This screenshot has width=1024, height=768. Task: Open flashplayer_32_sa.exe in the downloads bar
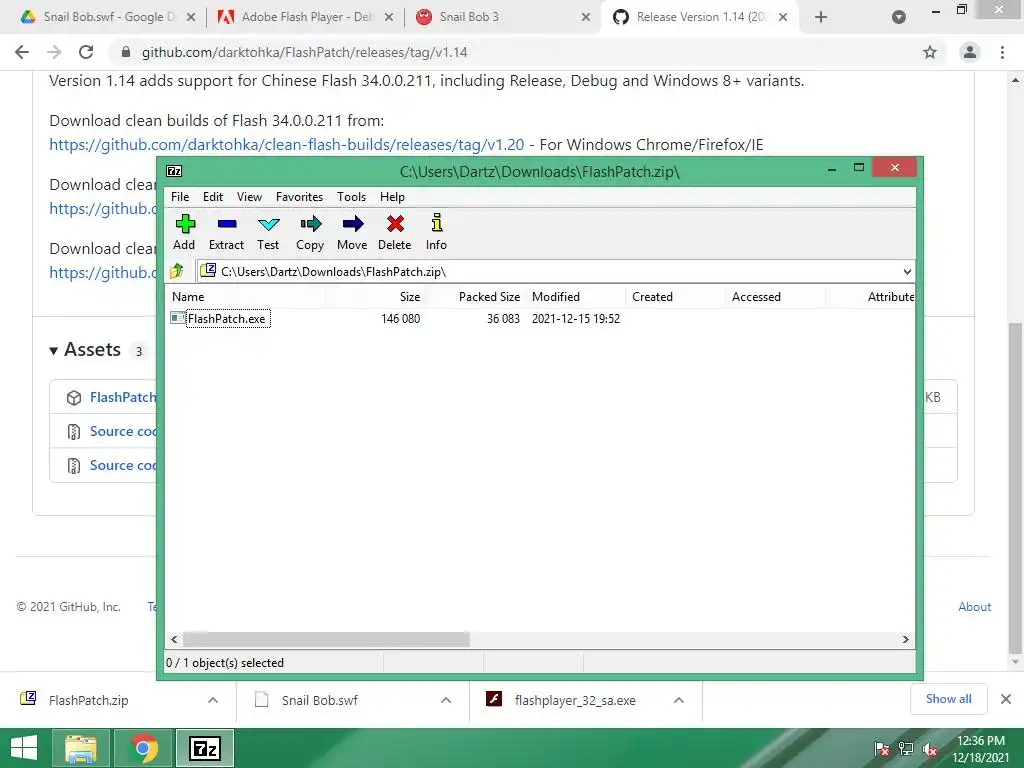(x=575, y=700)
